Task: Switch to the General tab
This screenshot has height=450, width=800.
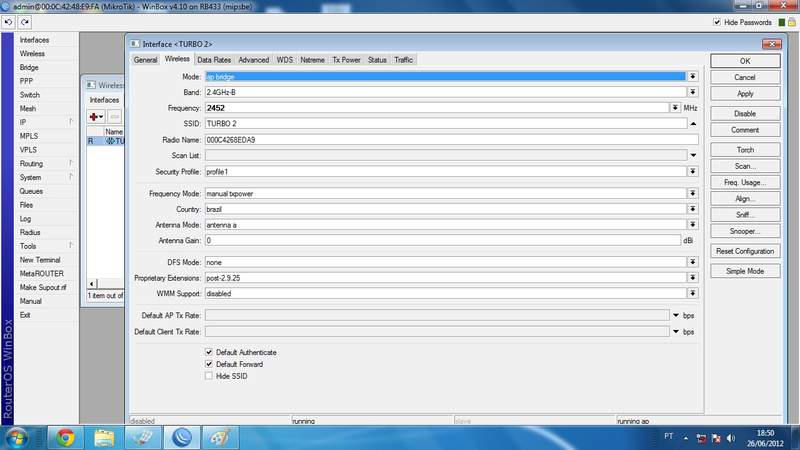Action: [x=145, y=60]
